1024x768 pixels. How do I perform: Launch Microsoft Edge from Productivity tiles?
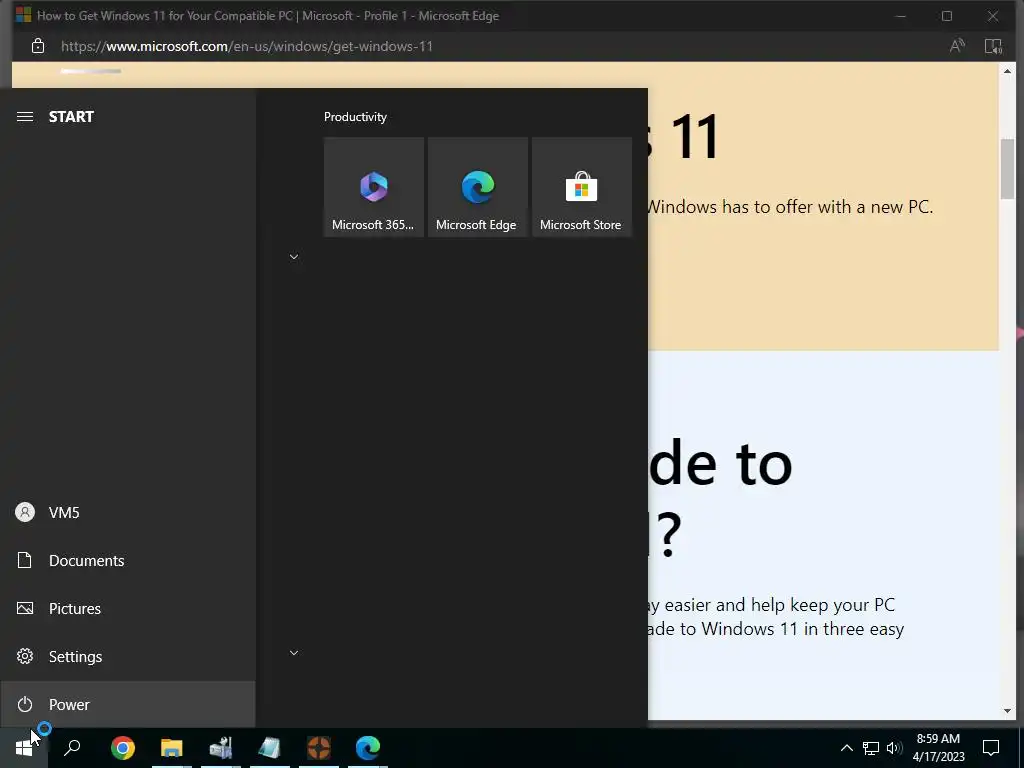pos(477,187)
